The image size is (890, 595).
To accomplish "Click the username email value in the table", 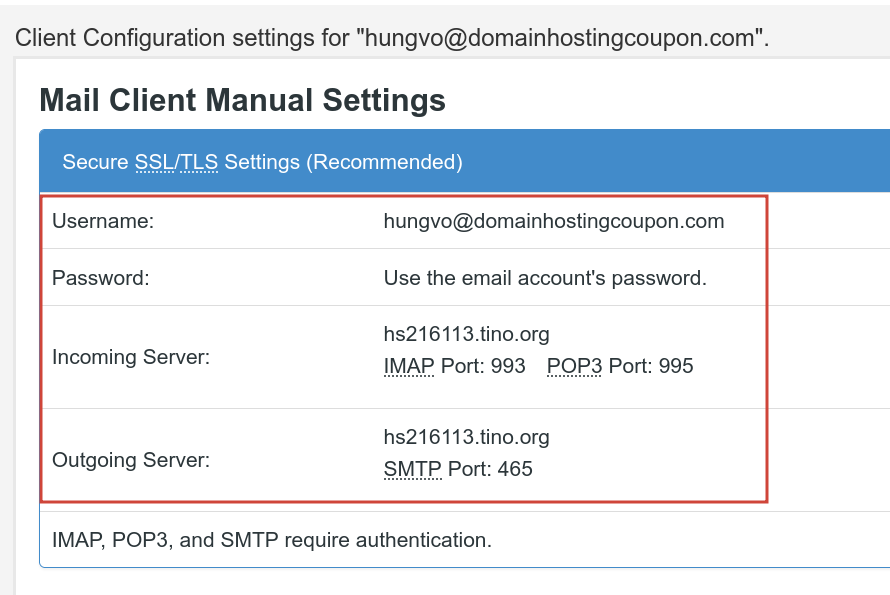I will [x=553, y=221].
